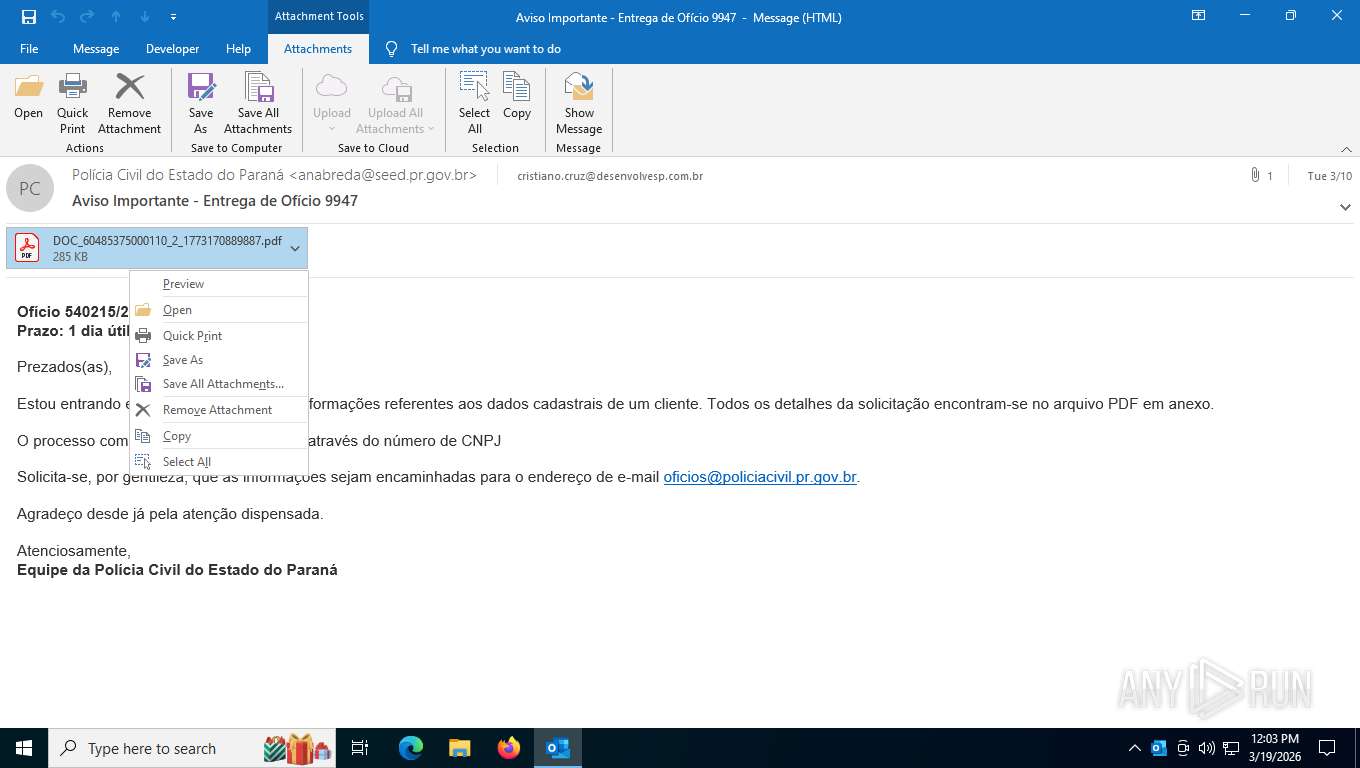Choose Select All in the context menu
The height and width of the screenshot is (768, 1360).
click(219, 462)
